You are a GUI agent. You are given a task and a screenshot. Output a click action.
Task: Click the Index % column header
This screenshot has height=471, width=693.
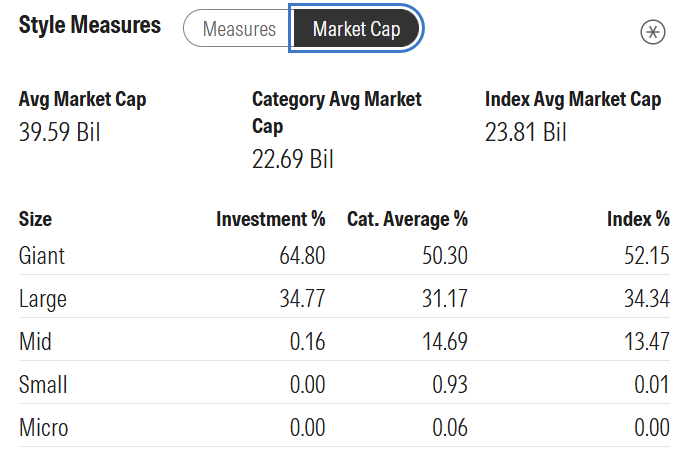[x=638, y=219]
